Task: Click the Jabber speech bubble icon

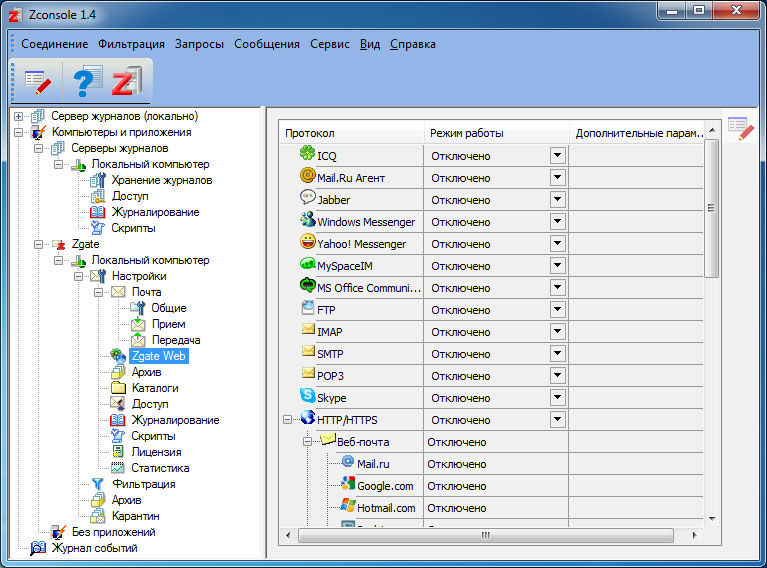Action: click(x=307, y=197)
